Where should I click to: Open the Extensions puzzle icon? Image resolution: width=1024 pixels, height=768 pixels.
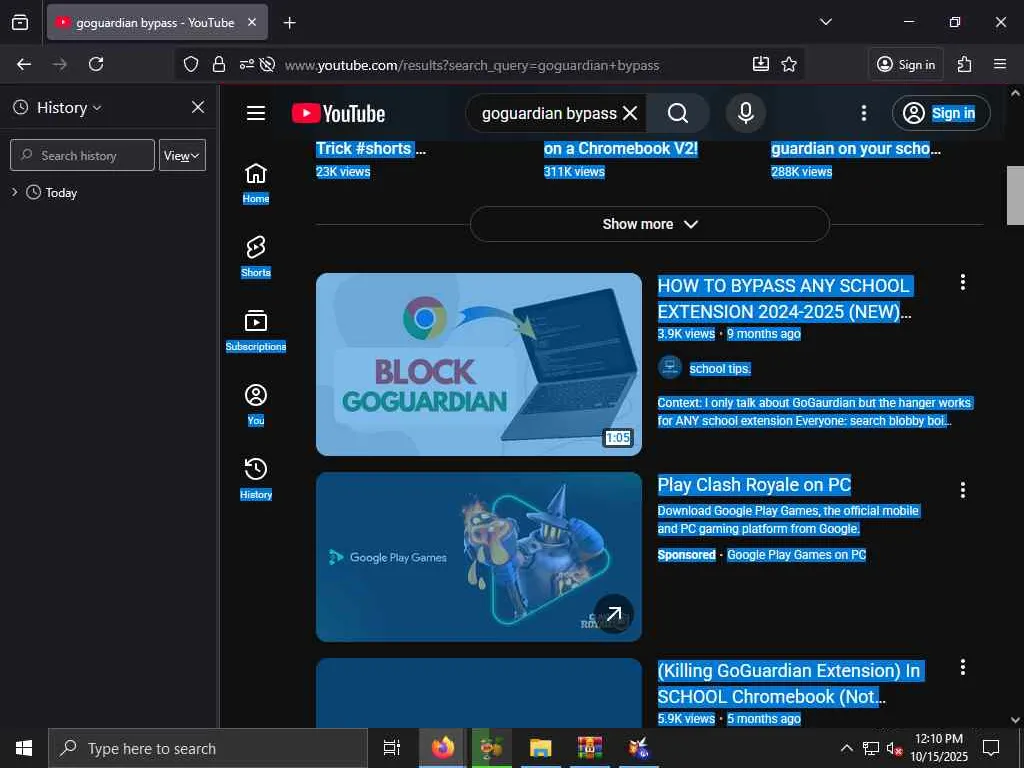click(x=964, y=64)
